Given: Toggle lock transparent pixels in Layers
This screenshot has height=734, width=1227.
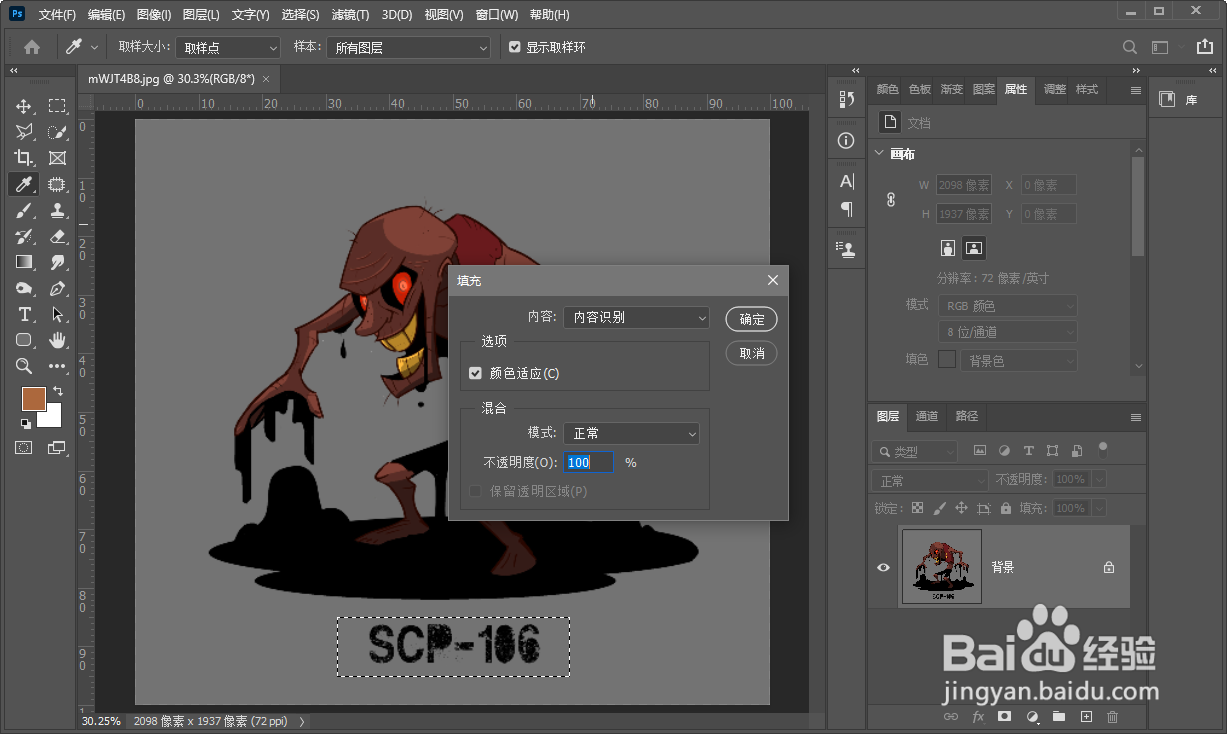Looking at the screenshot, I should click(x=917, y=508).
